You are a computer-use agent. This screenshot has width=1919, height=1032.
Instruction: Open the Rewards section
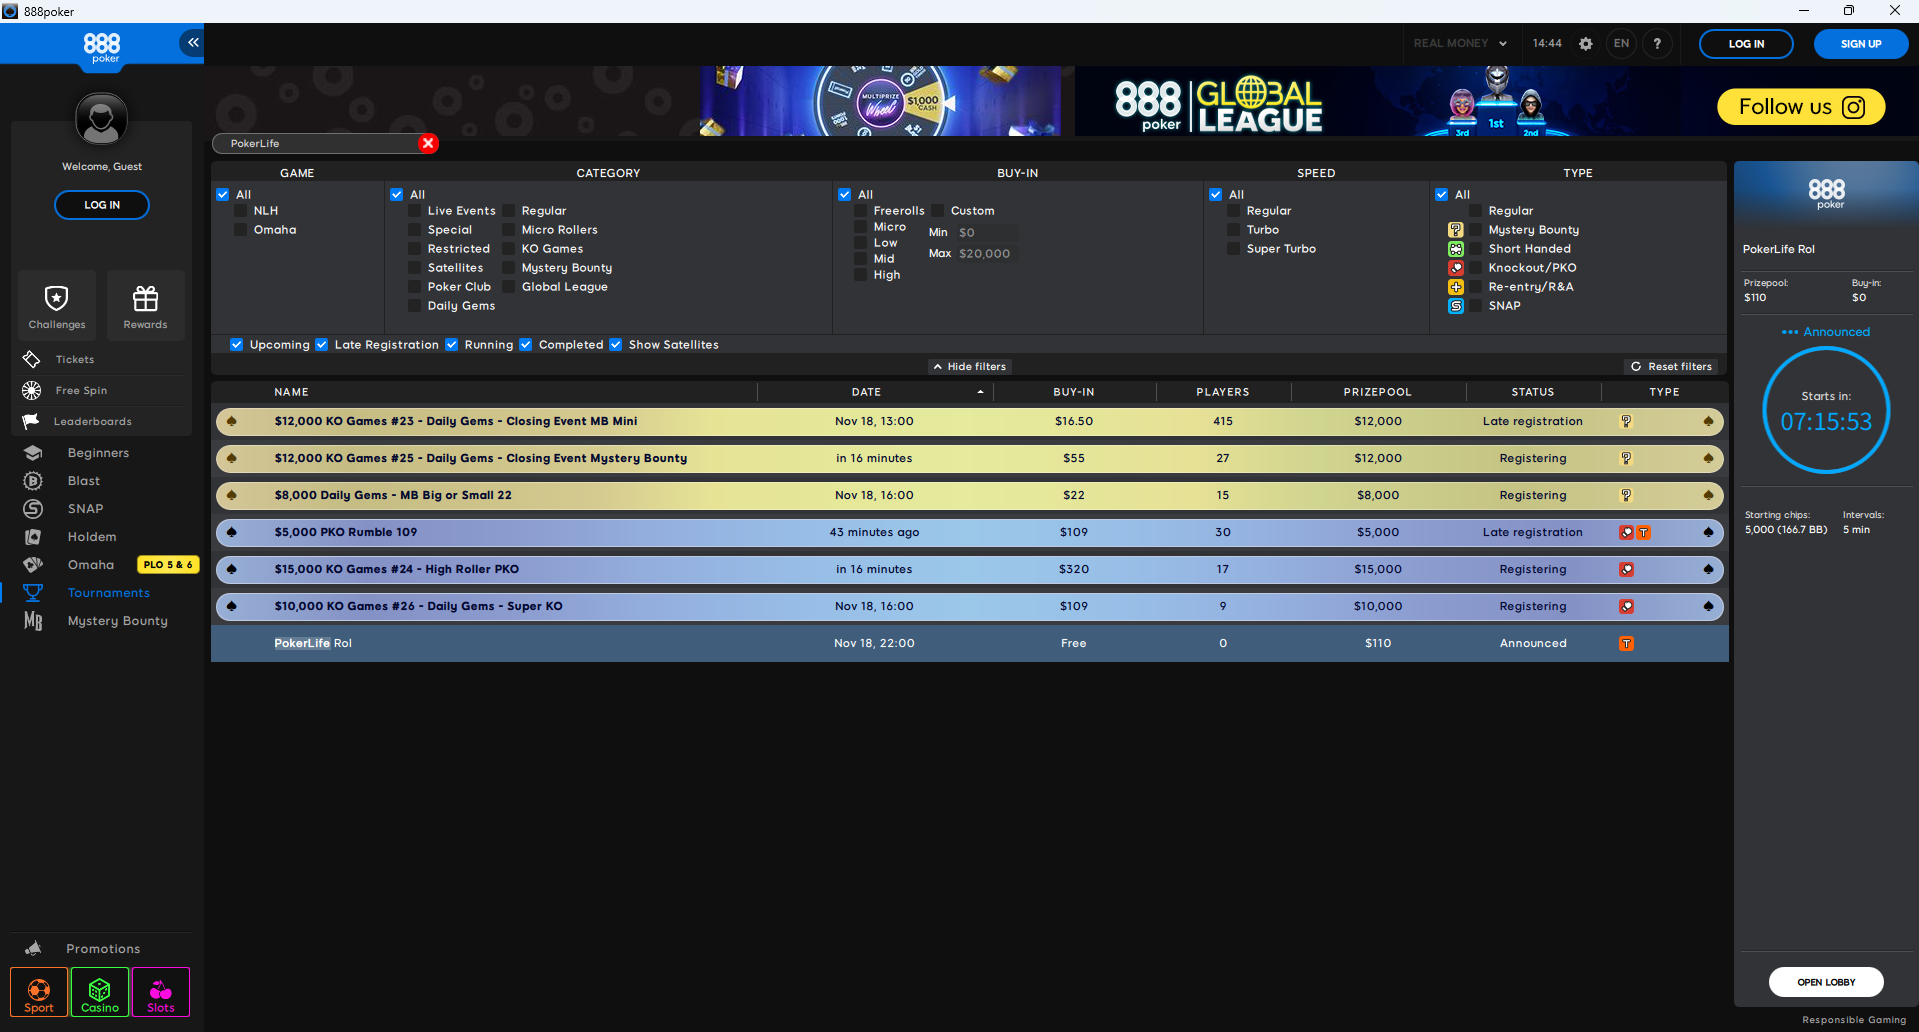(x=145, y=304)
